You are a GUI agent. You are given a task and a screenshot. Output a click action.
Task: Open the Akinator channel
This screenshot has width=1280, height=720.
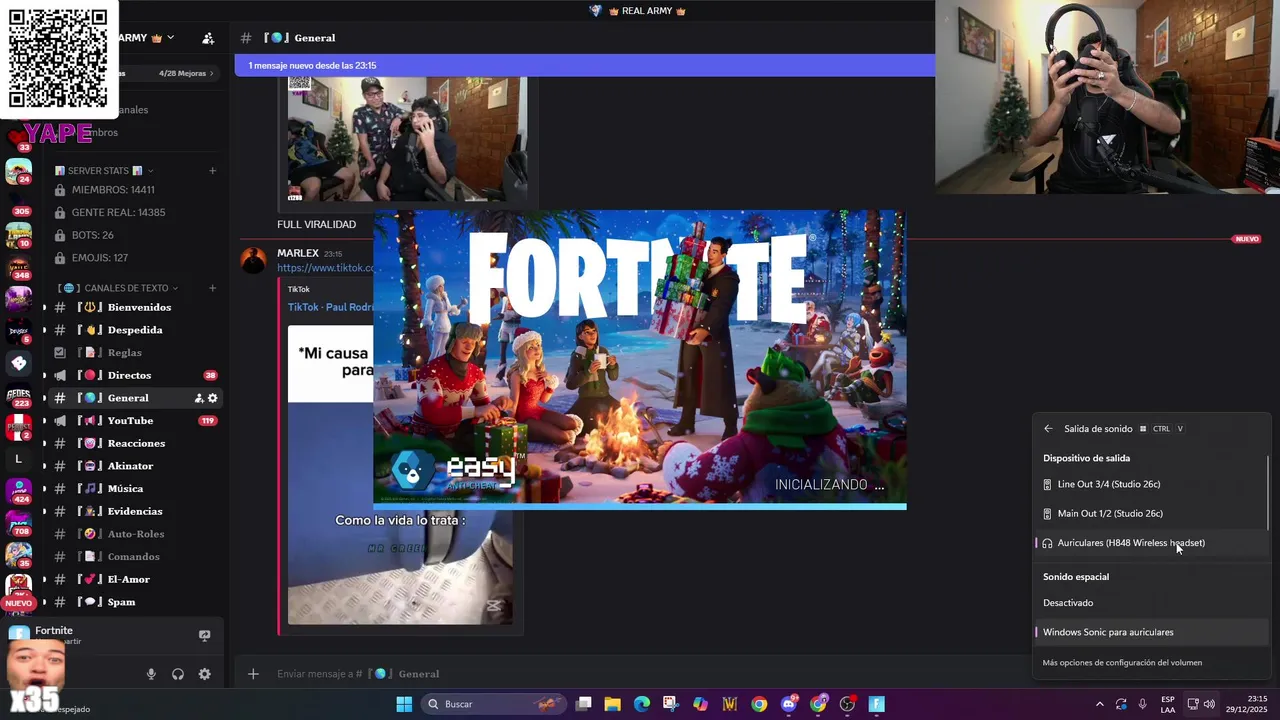[130, 466]
